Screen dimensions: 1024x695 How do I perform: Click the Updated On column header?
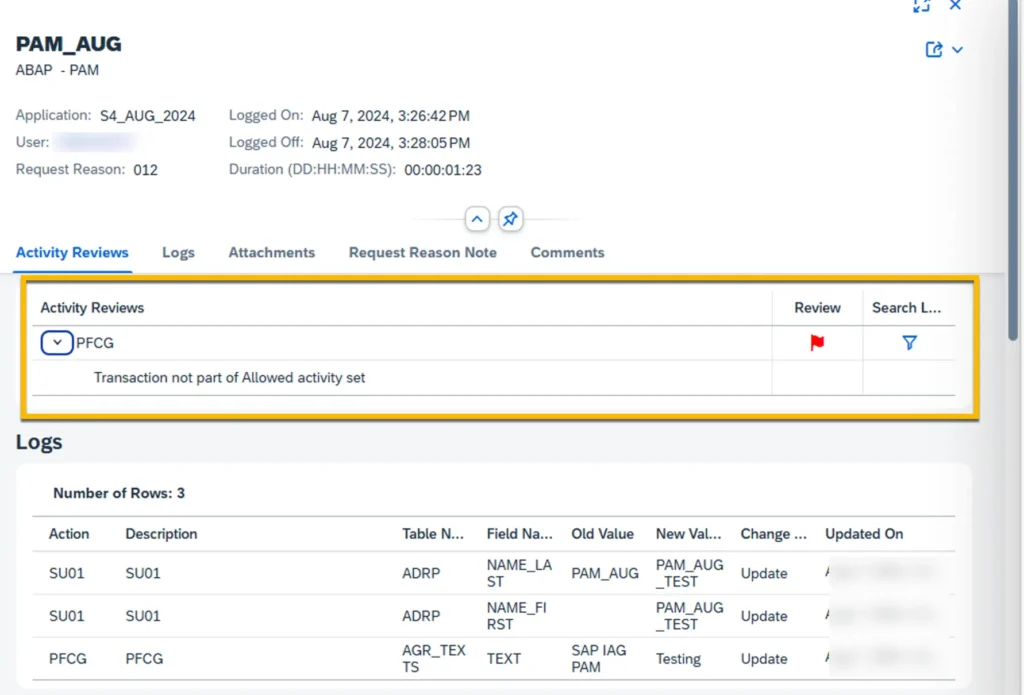[x=863, y=534]
